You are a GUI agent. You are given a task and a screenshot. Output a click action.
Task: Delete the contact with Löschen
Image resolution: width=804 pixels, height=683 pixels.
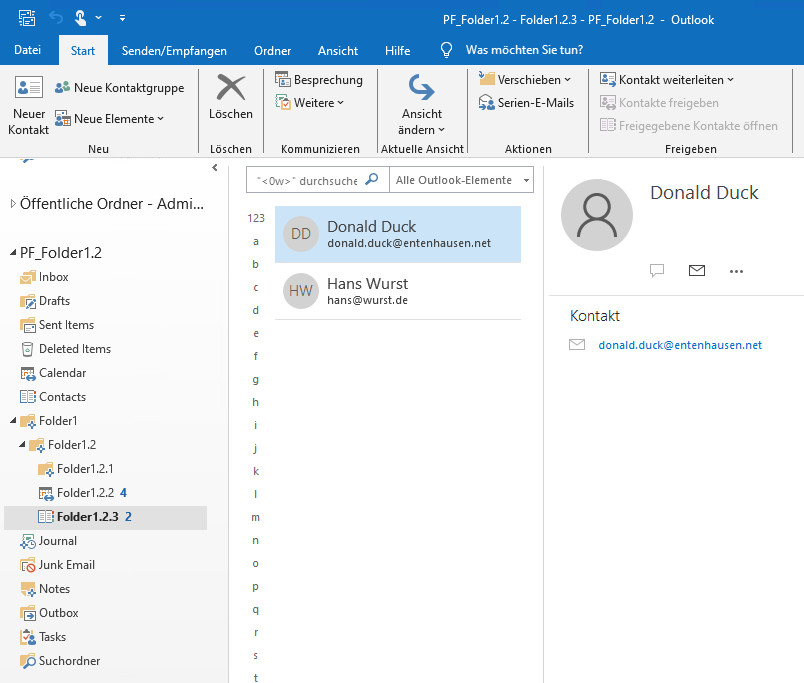pos(231,97)
